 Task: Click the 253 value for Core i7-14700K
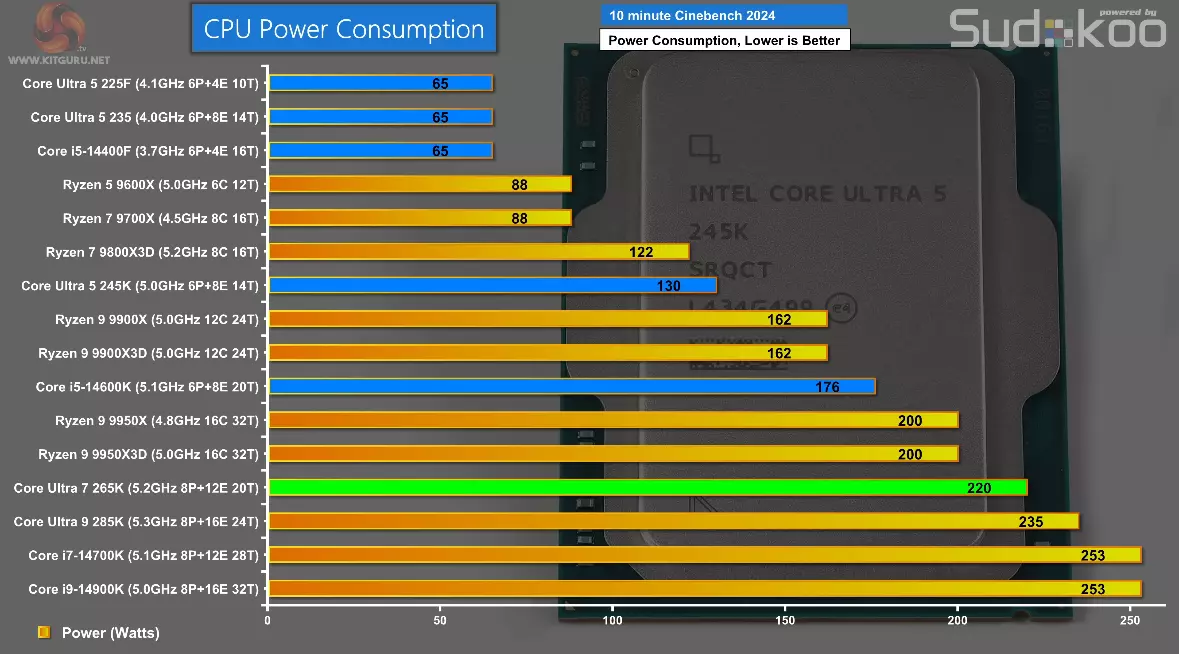coord(1093,556)
